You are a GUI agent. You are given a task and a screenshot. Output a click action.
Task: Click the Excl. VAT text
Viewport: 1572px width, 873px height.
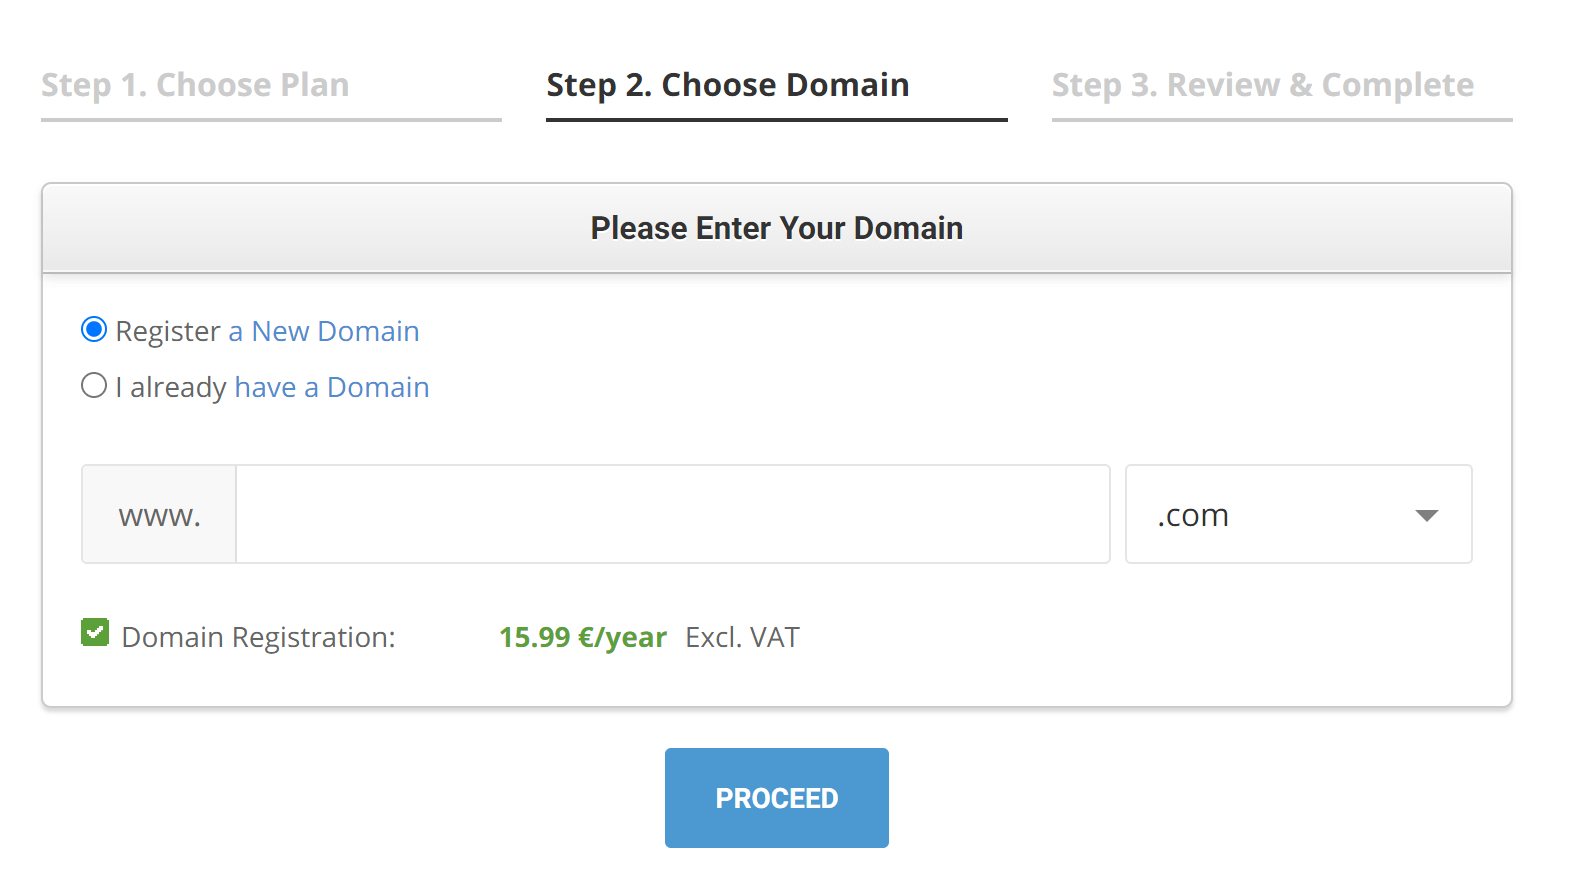pos(742,637)
